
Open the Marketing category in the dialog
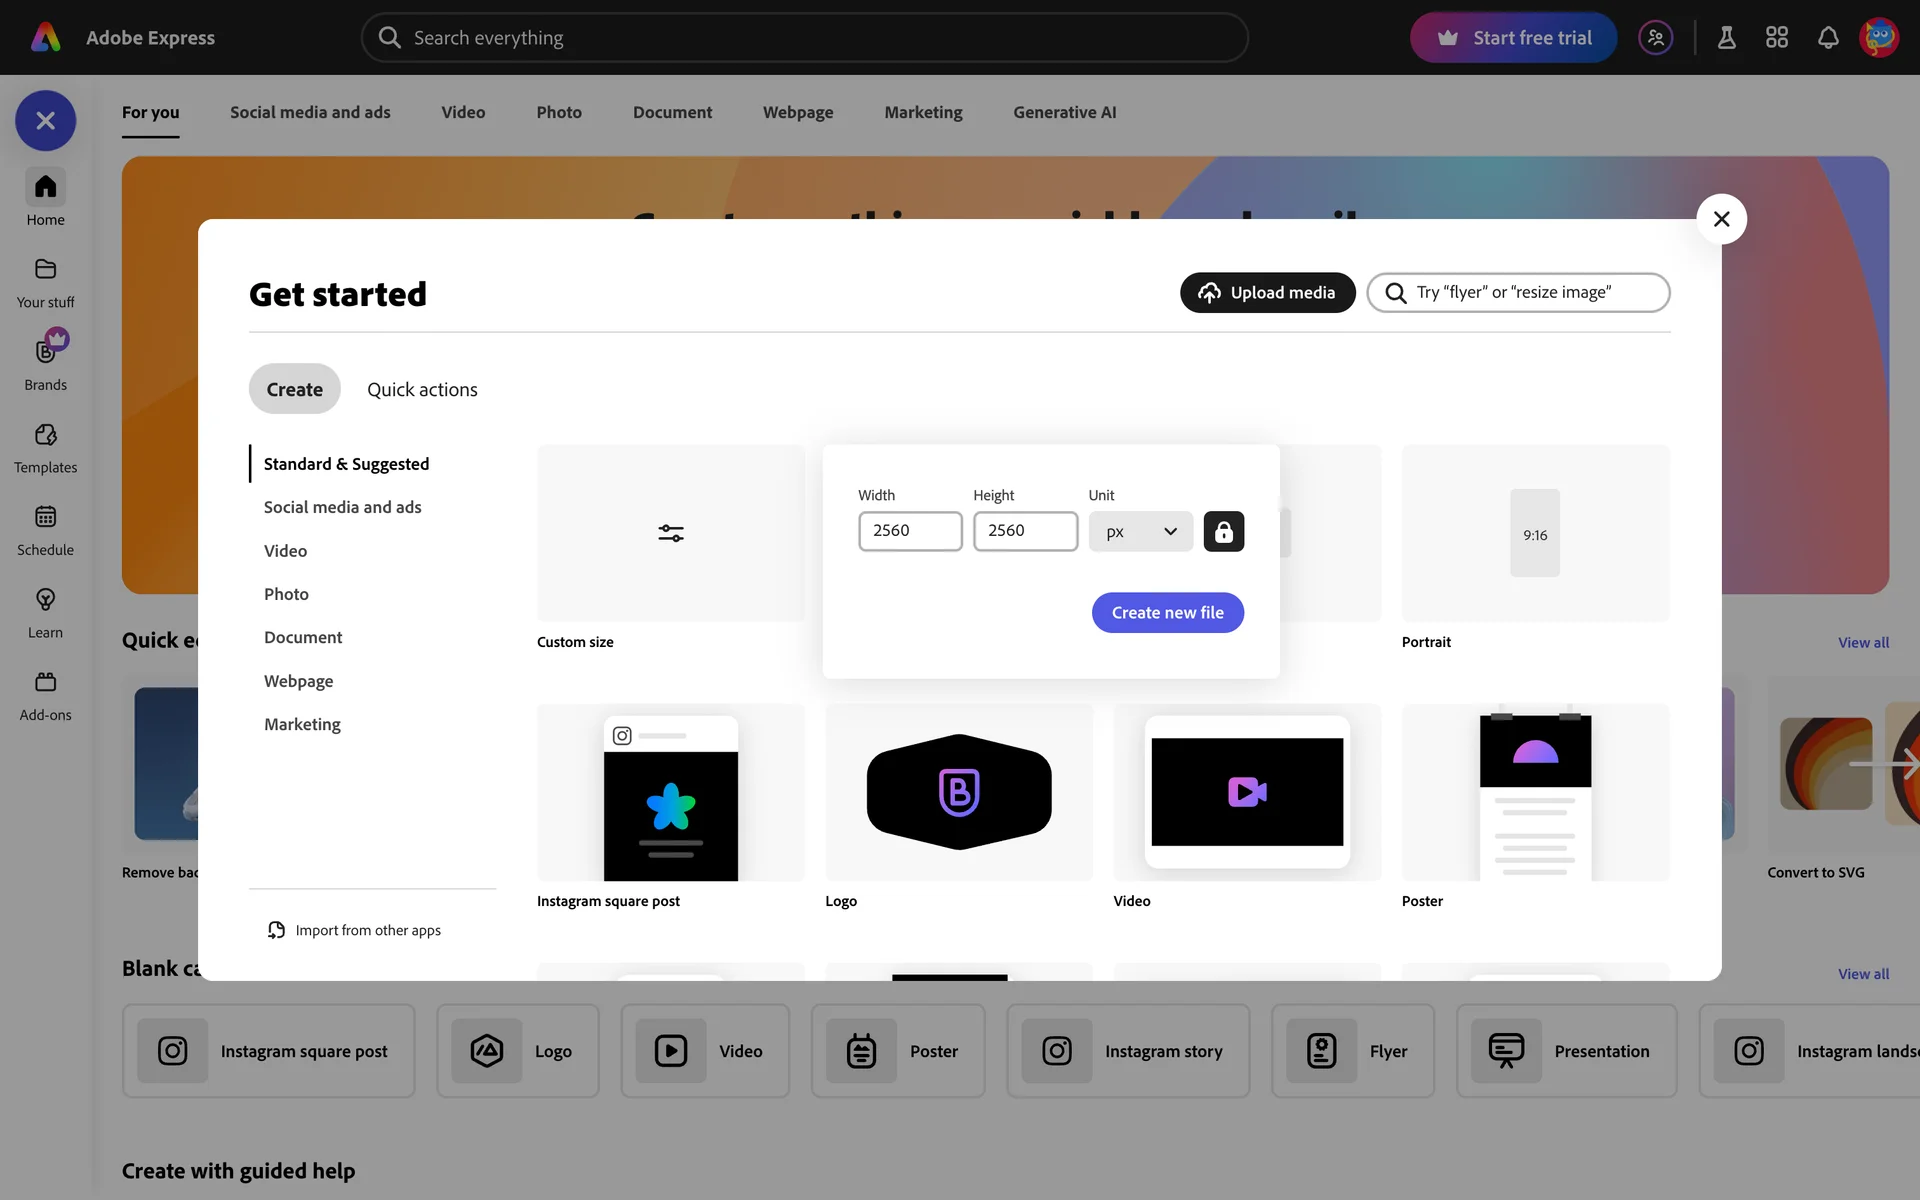(302, 724)
